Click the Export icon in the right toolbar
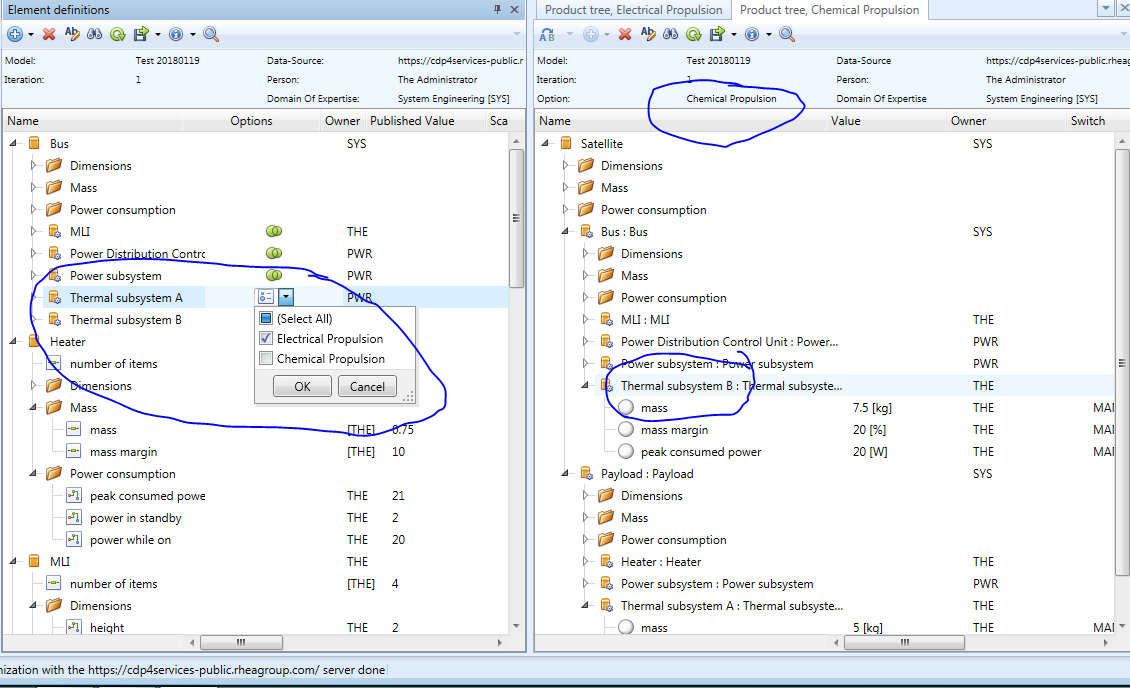This screenshot has width=1130, height=688. [719, 33]
